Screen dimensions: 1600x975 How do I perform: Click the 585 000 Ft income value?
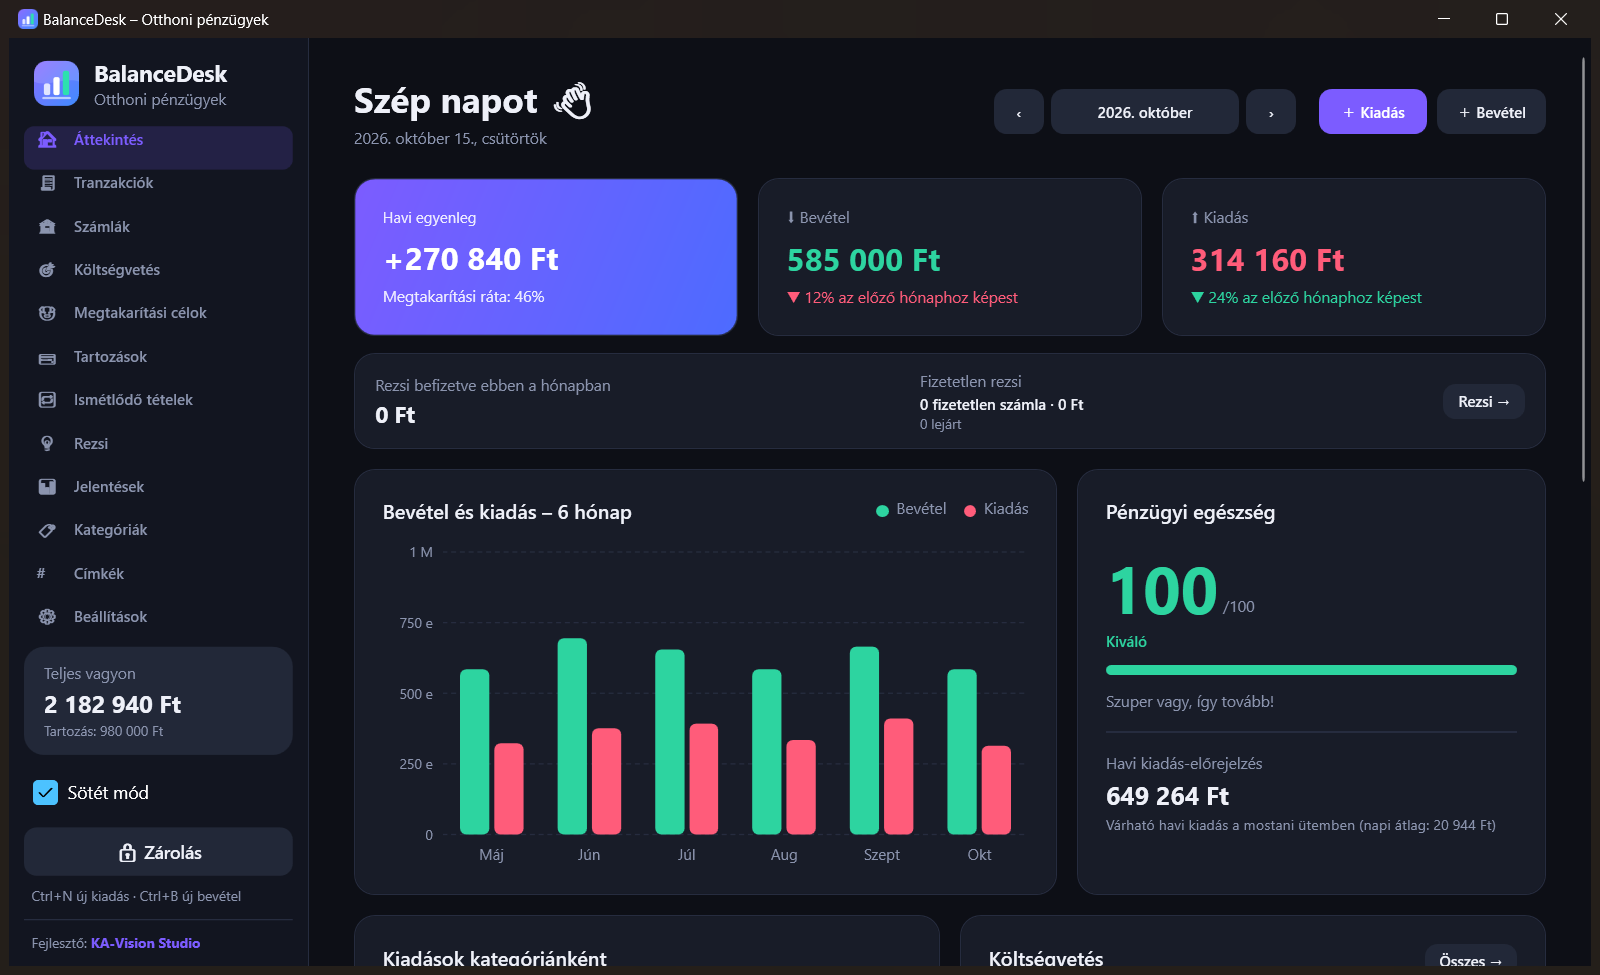(864, 260)
